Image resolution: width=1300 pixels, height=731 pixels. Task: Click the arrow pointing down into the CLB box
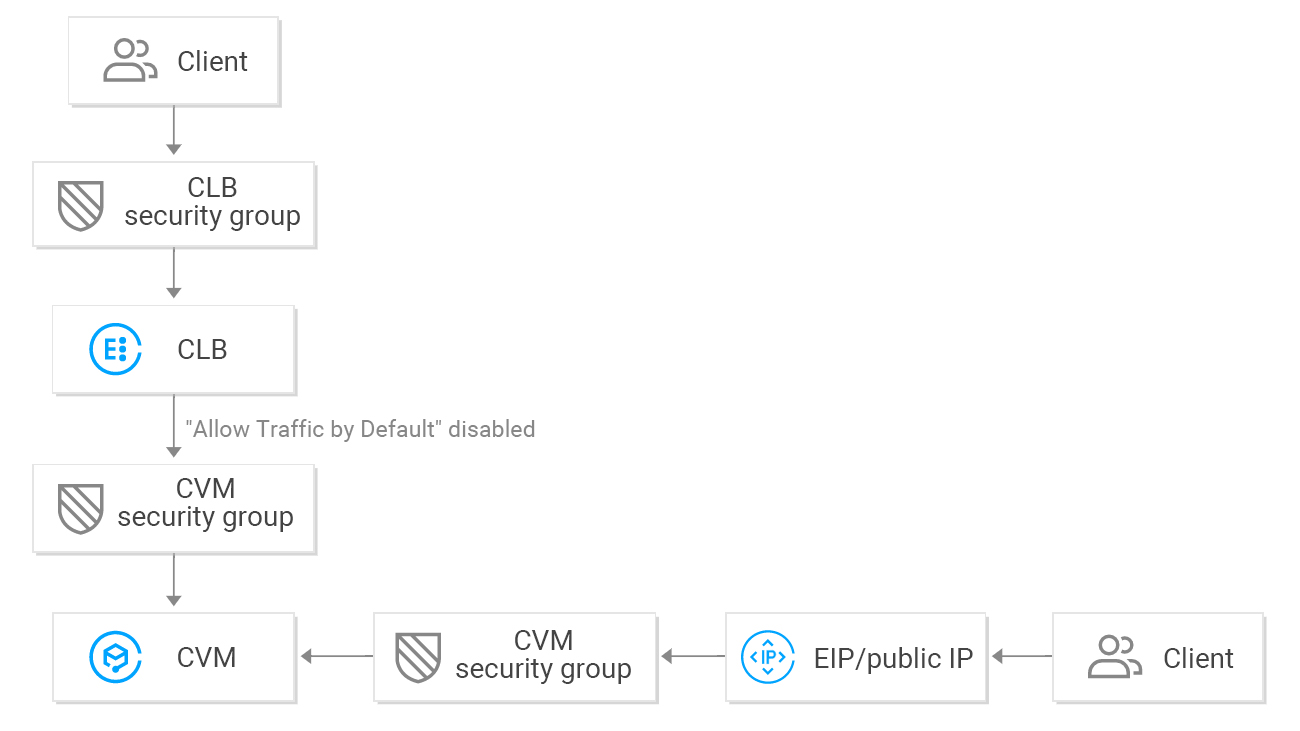pos(174,273)
